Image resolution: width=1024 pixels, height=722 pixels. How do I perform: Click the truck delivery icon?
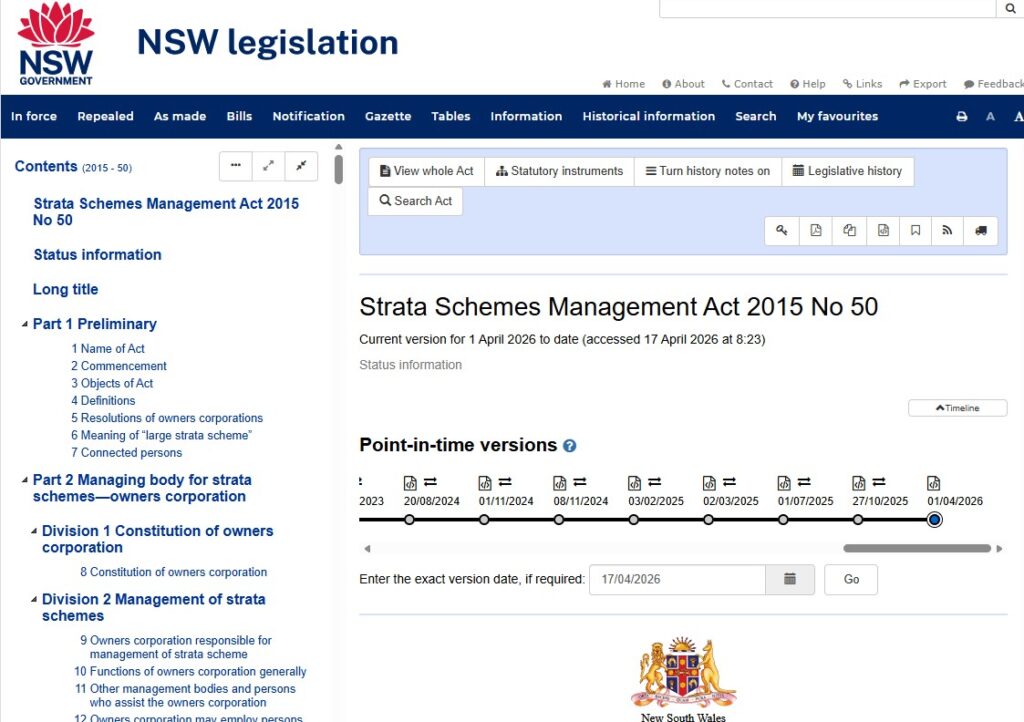(980, 231)
